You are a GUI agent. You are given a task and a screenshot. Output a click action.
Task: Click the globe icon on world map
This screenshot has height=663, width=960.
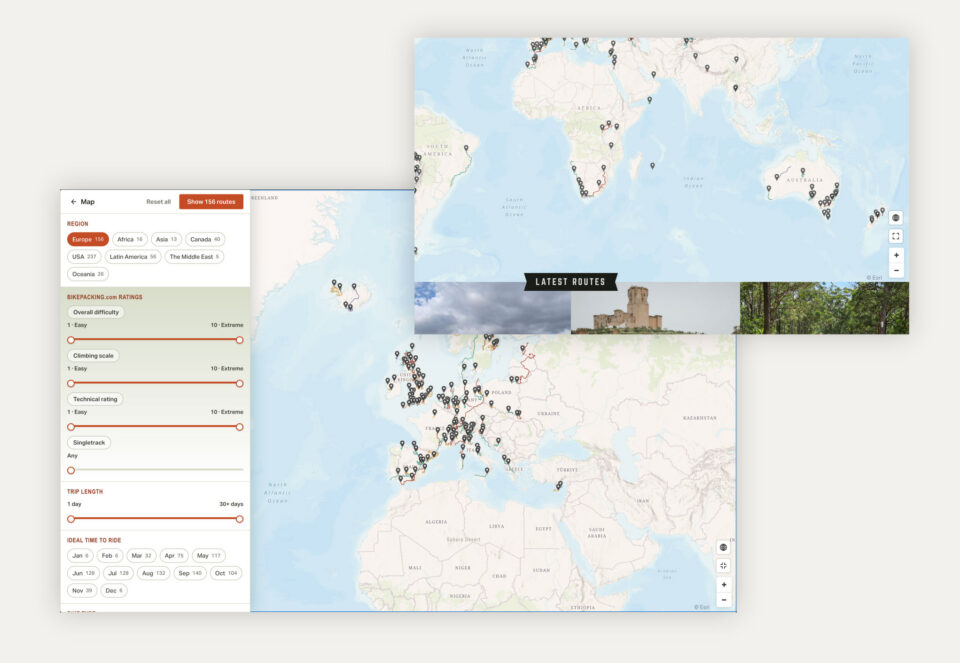(x=896, y=218)
